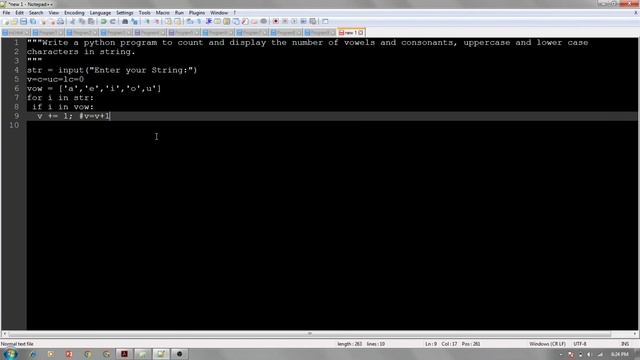The height and width of the screenshot is (360, 640).
Task: Toggle word wrap in the toolbar
Action: click(190, 21)
